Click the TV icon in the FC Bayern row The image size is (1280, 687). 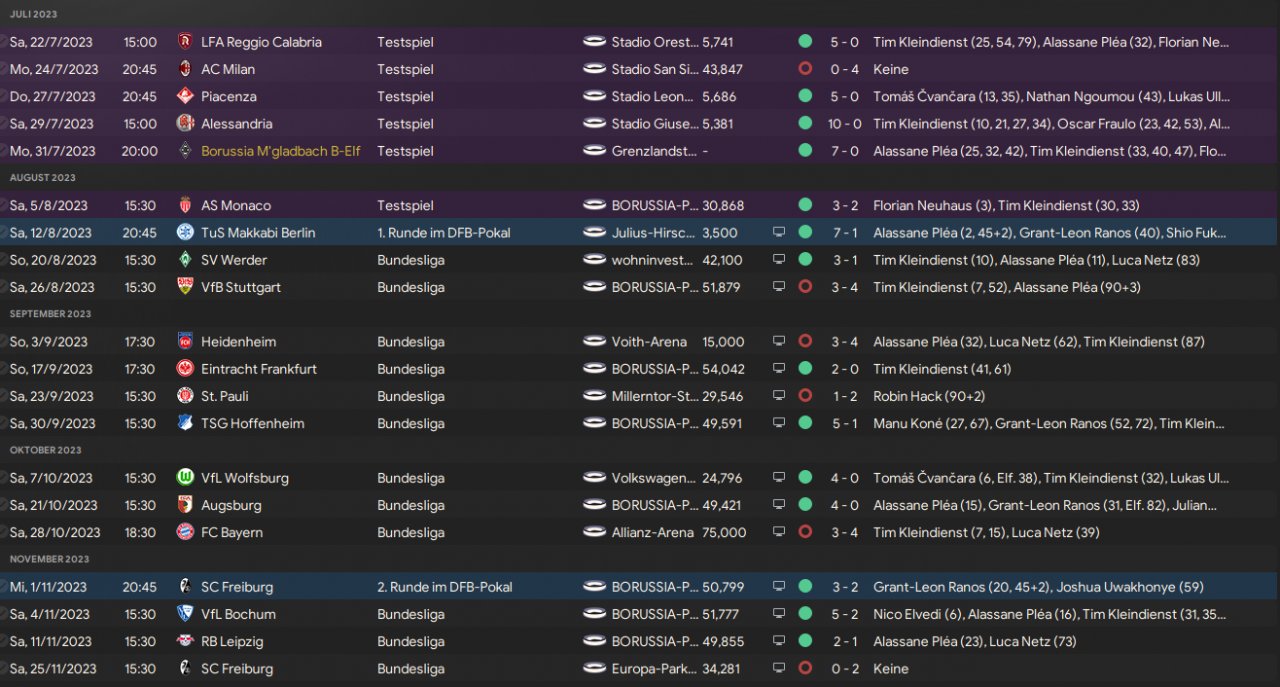click(x=779, y=532)
